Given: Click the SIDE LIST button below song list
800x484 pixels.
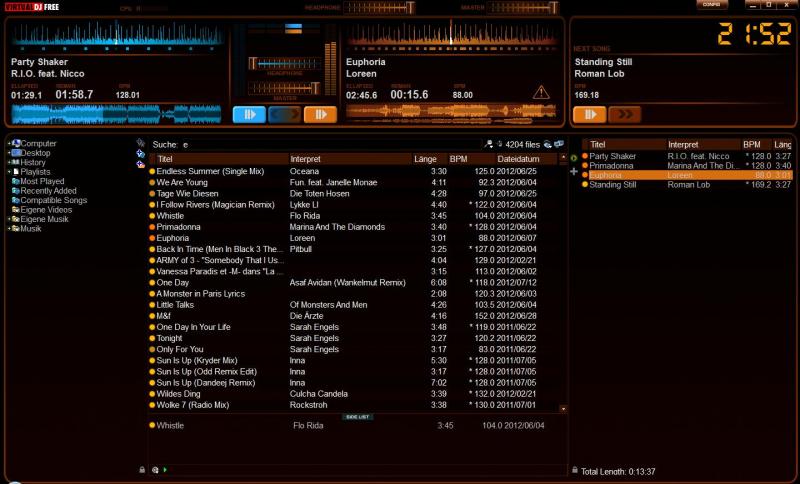Looking at the screenshot, I should click(x=357, y=417).
